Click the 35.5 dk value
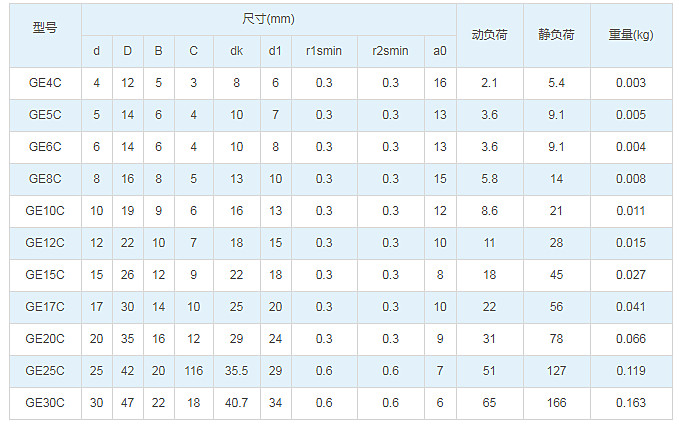The image size is (679, 424). tap(236, 371)
